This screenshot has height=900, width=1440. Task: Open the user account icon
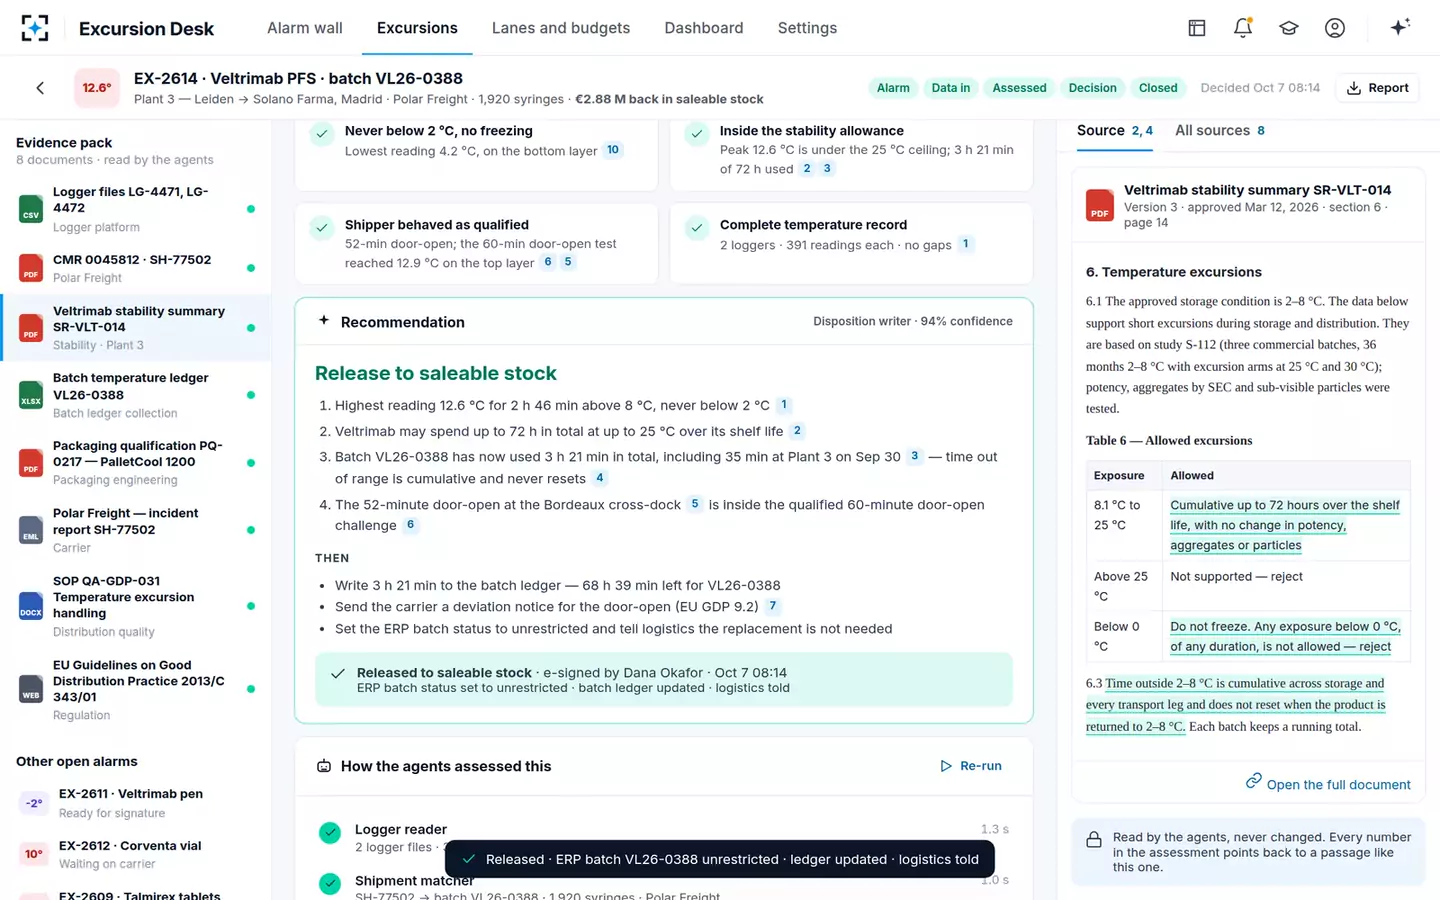tap(1335, 28)
